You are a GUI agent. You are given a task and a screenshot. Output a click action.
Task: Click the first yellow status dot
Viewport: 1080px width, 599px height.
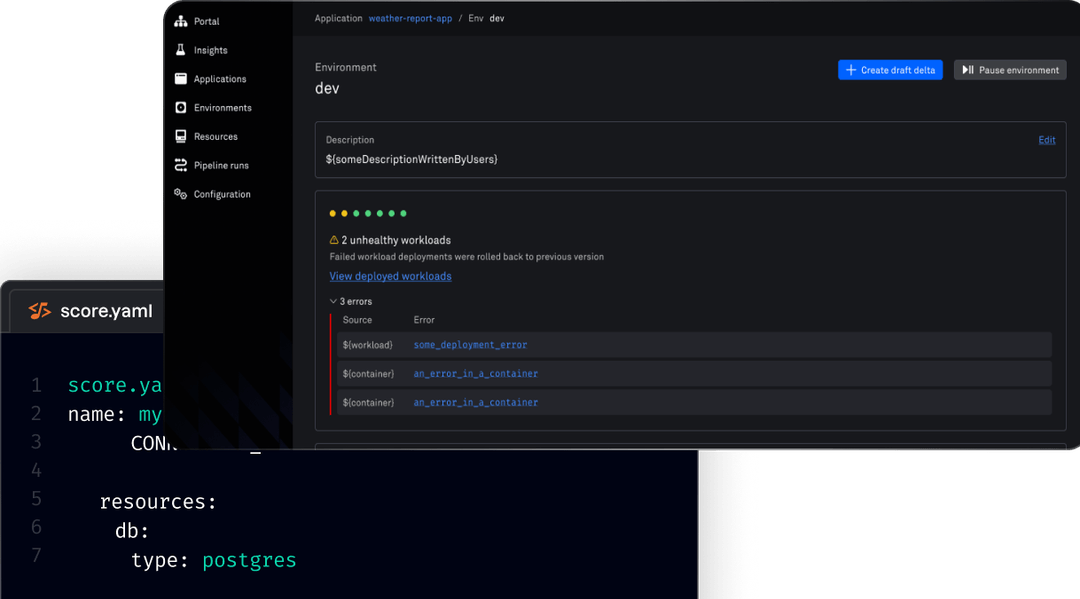[332, 213]
